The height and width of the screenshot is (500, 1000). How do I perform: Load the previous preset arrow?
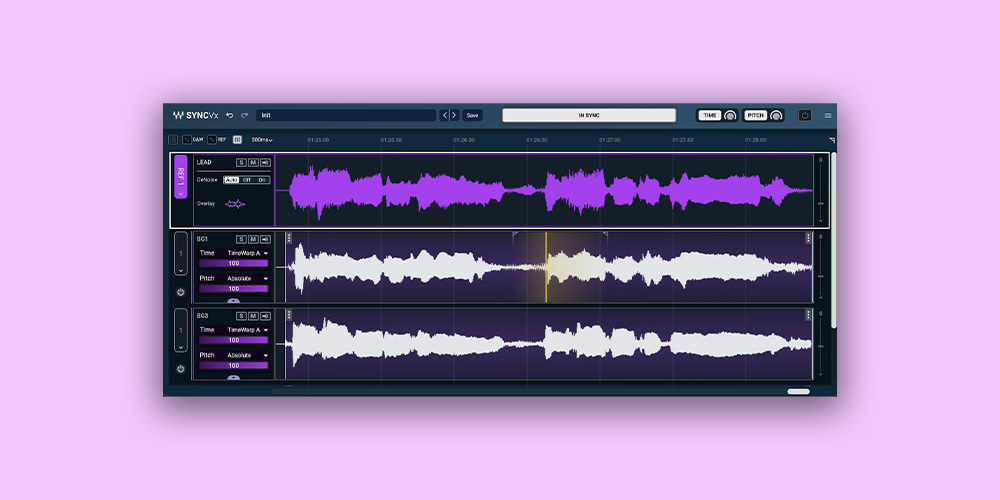pos(445,115)
